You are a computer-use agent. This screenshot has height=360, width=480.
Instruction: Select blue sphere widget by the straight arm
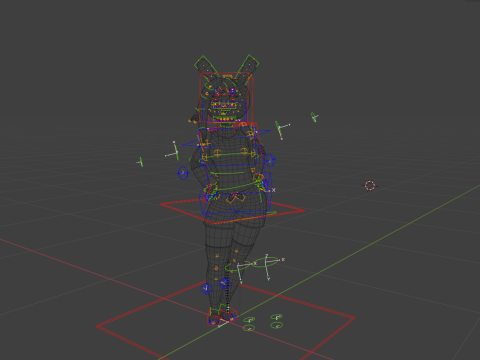pos(270,160)
